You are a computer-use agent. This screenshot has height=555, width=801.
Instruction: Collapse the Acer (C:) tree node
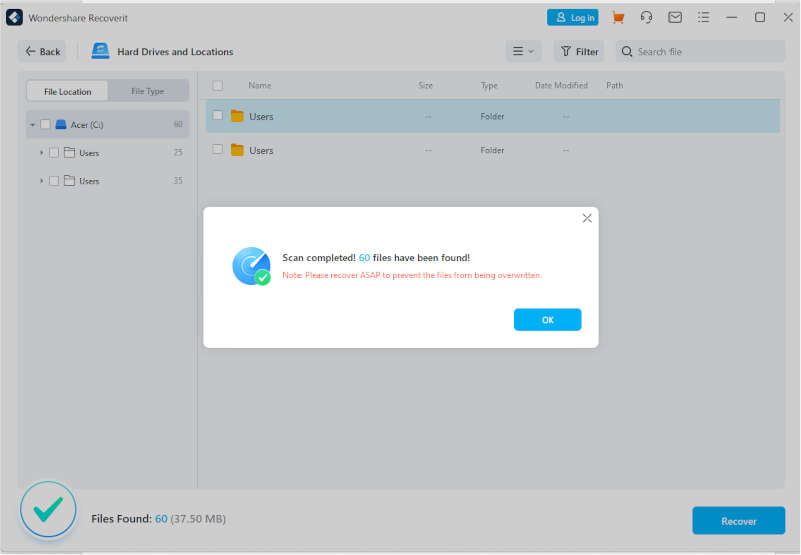point(32,125)
